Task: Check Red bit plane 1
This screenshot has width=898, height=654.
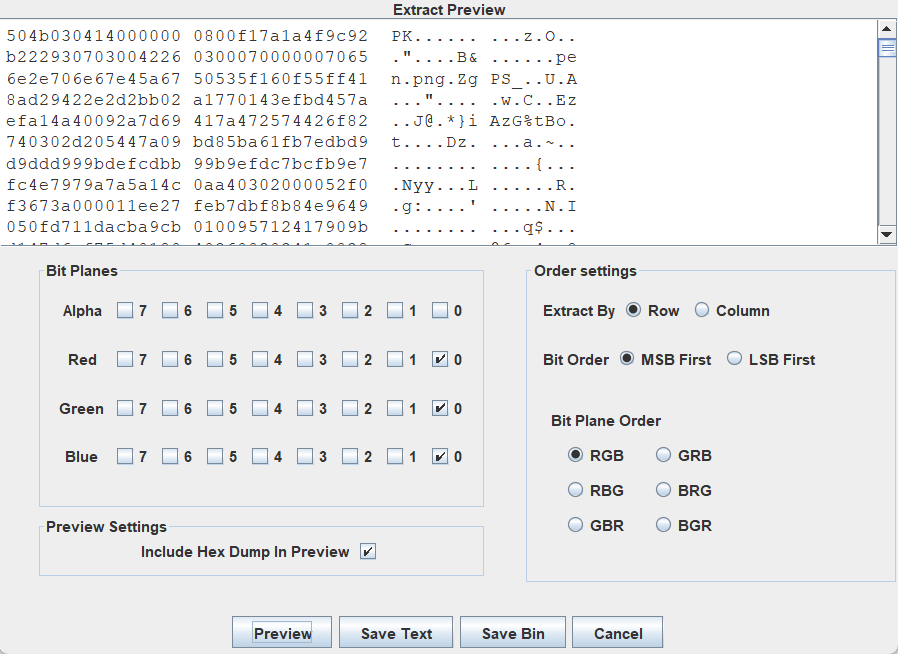Action: tap(395, 359)
